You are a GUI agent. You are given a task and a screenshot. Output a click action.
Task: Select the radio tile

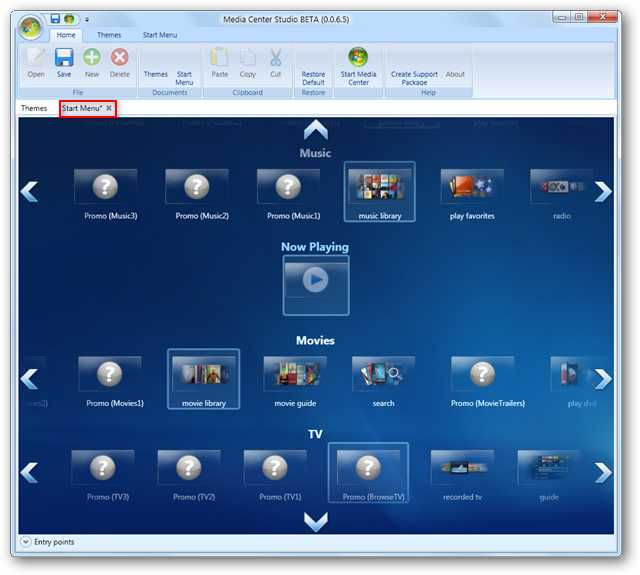point(561,195)
